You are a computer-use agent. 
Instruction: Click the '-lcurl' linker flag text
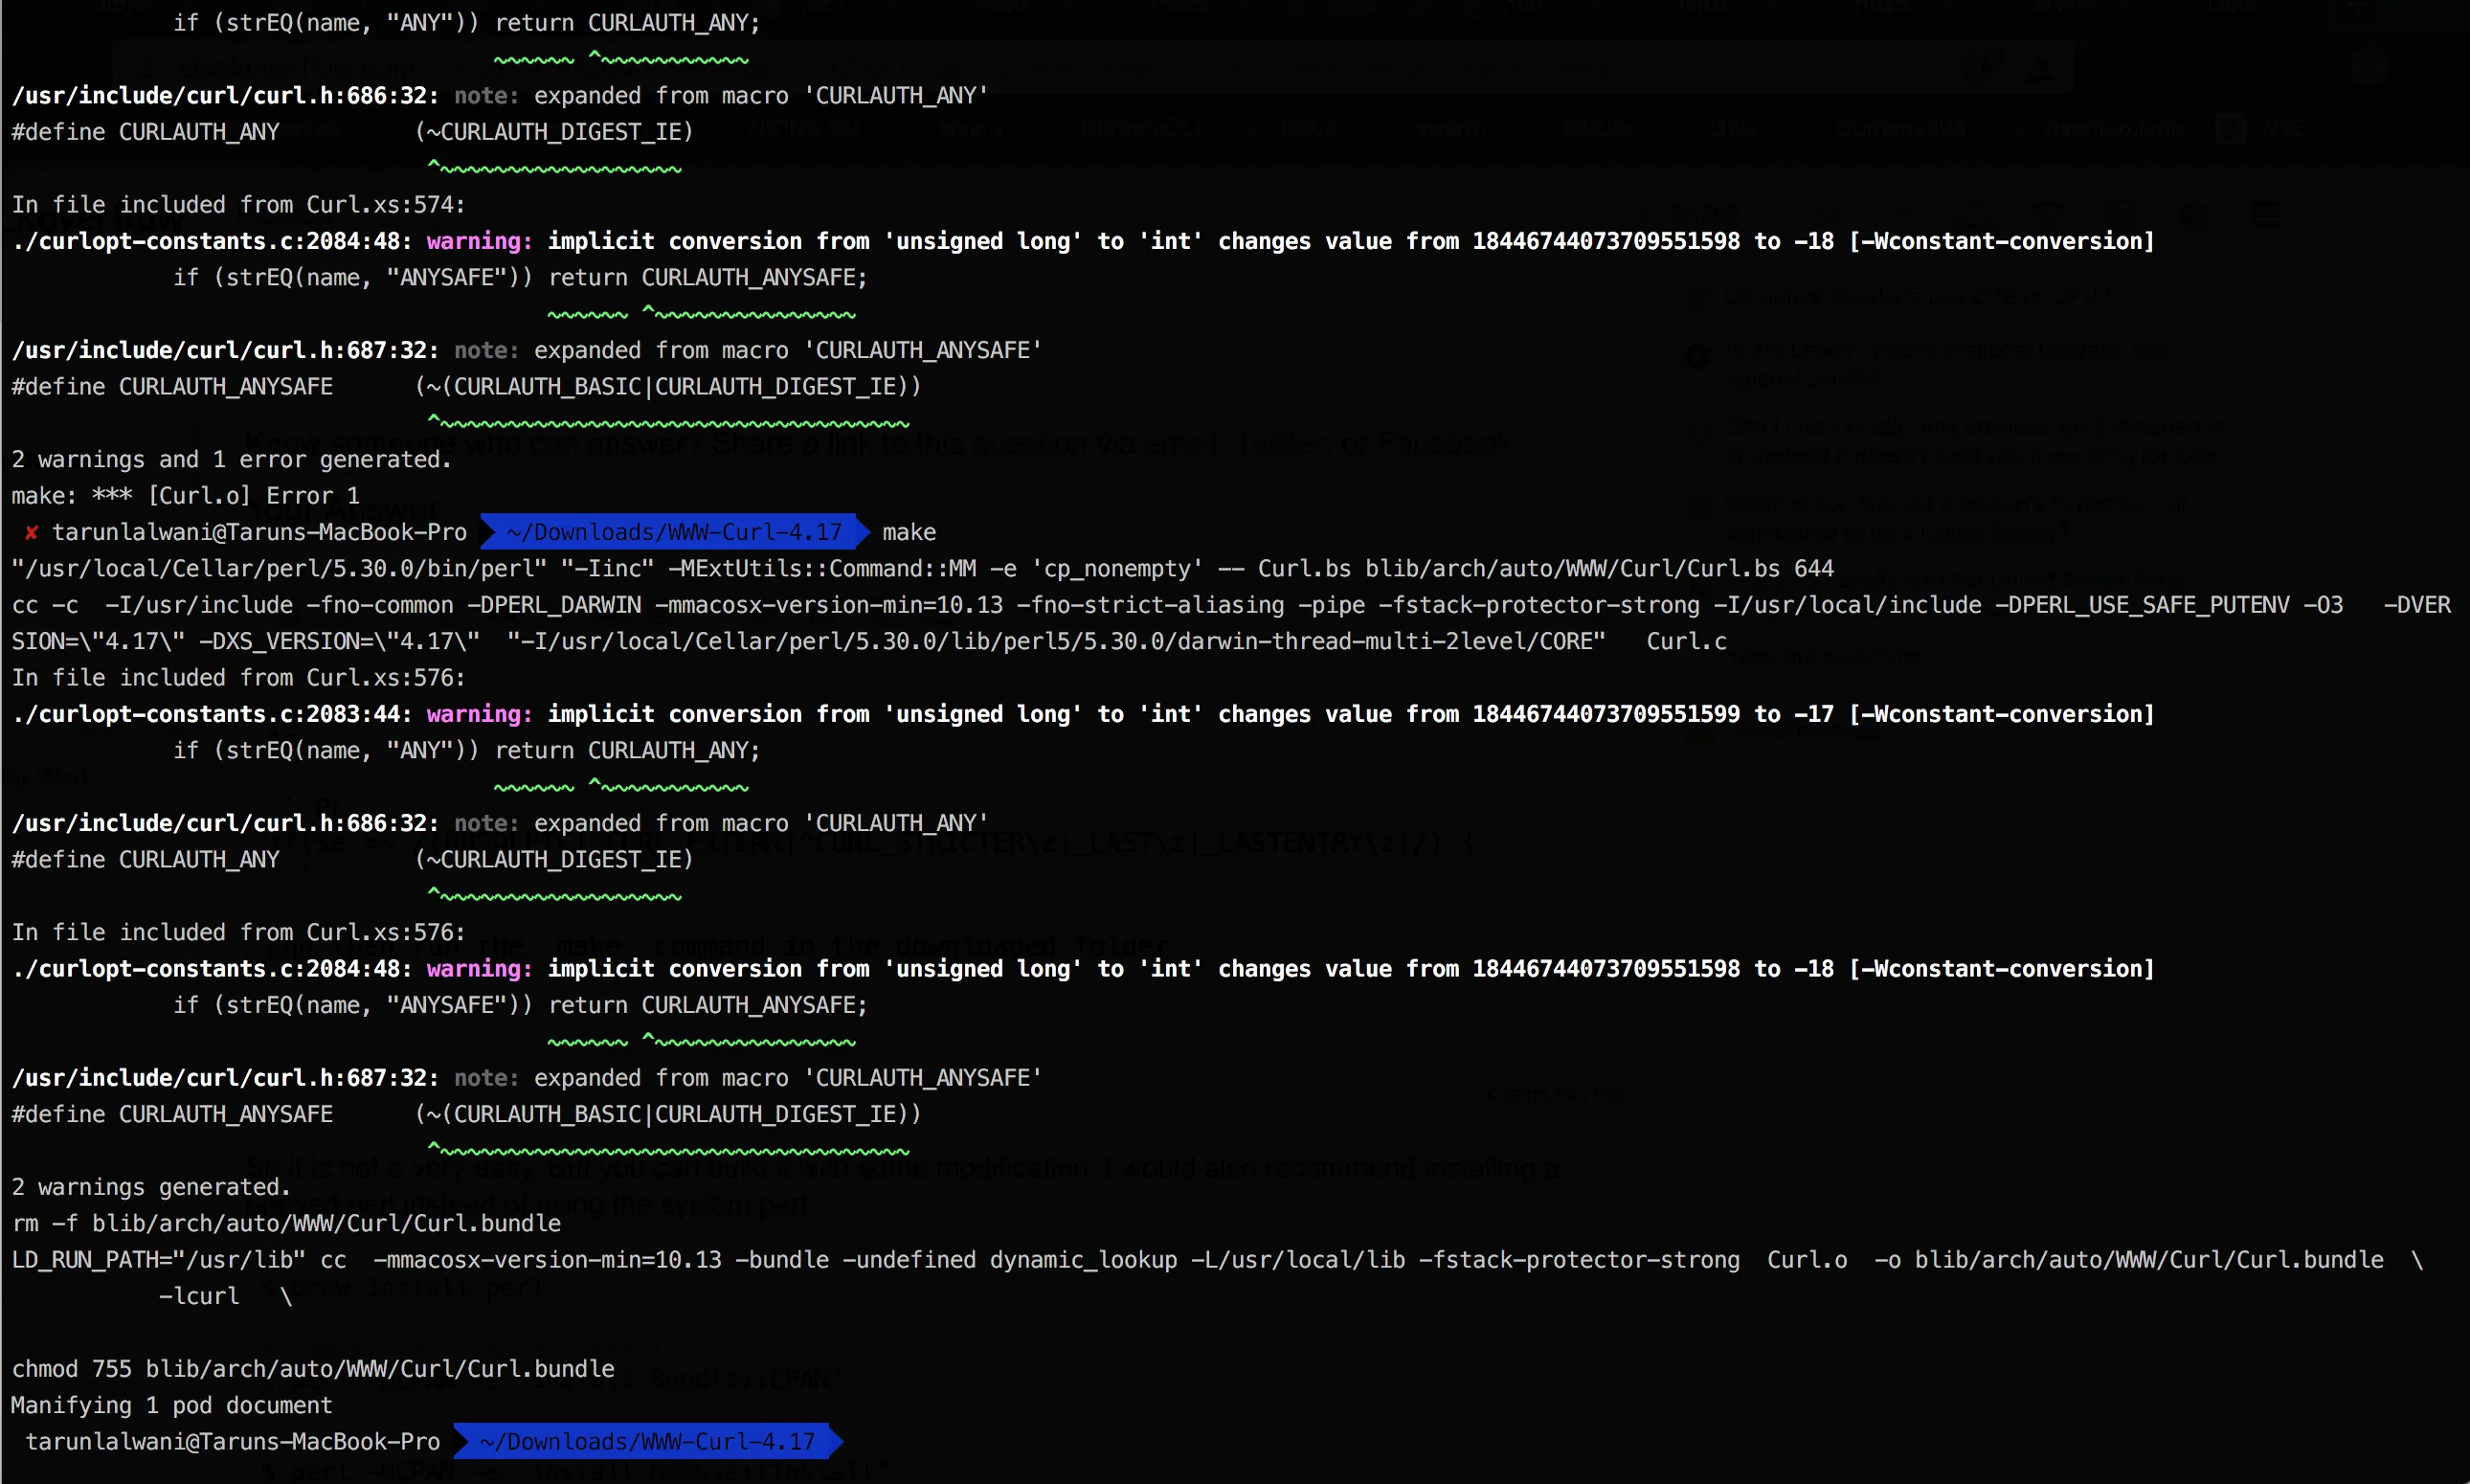tap(199, 1296)
